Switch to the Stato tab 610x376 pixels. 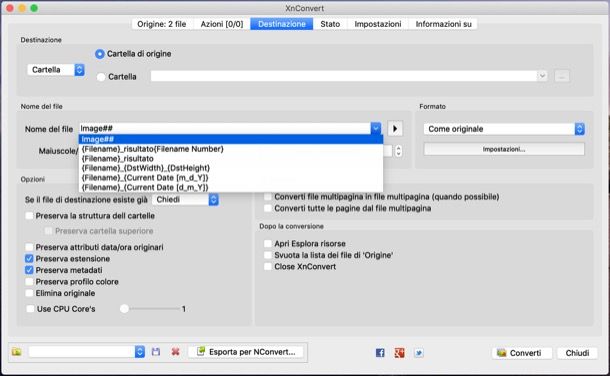click(x=330, y=24)
